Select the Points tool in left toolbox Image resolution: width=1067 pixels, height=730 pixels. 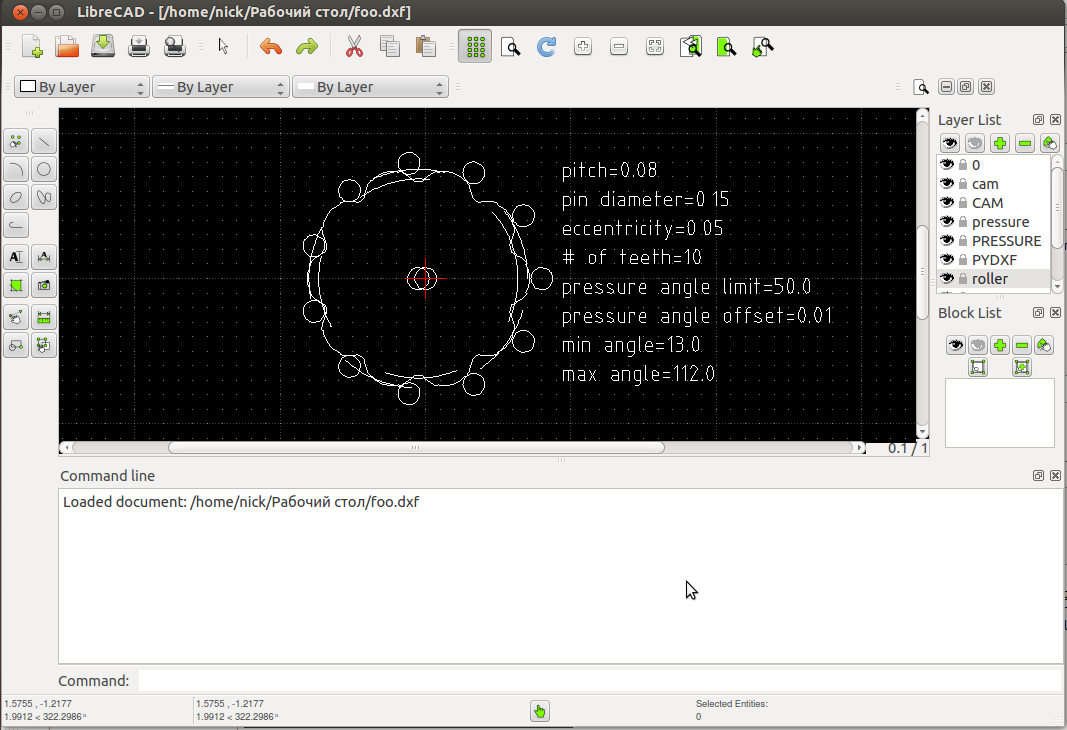pyautogui.click(x=16, y=142)
